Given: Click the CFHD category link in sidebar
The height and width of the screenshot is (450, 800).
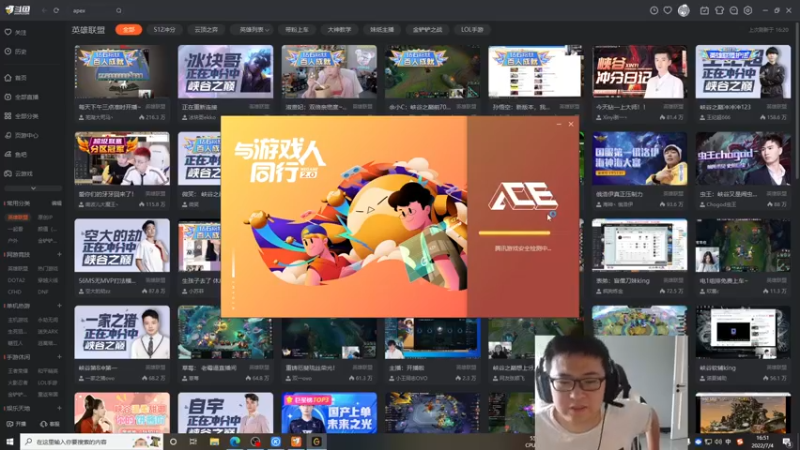Looking at the screenshot, I should coord(14,292).
